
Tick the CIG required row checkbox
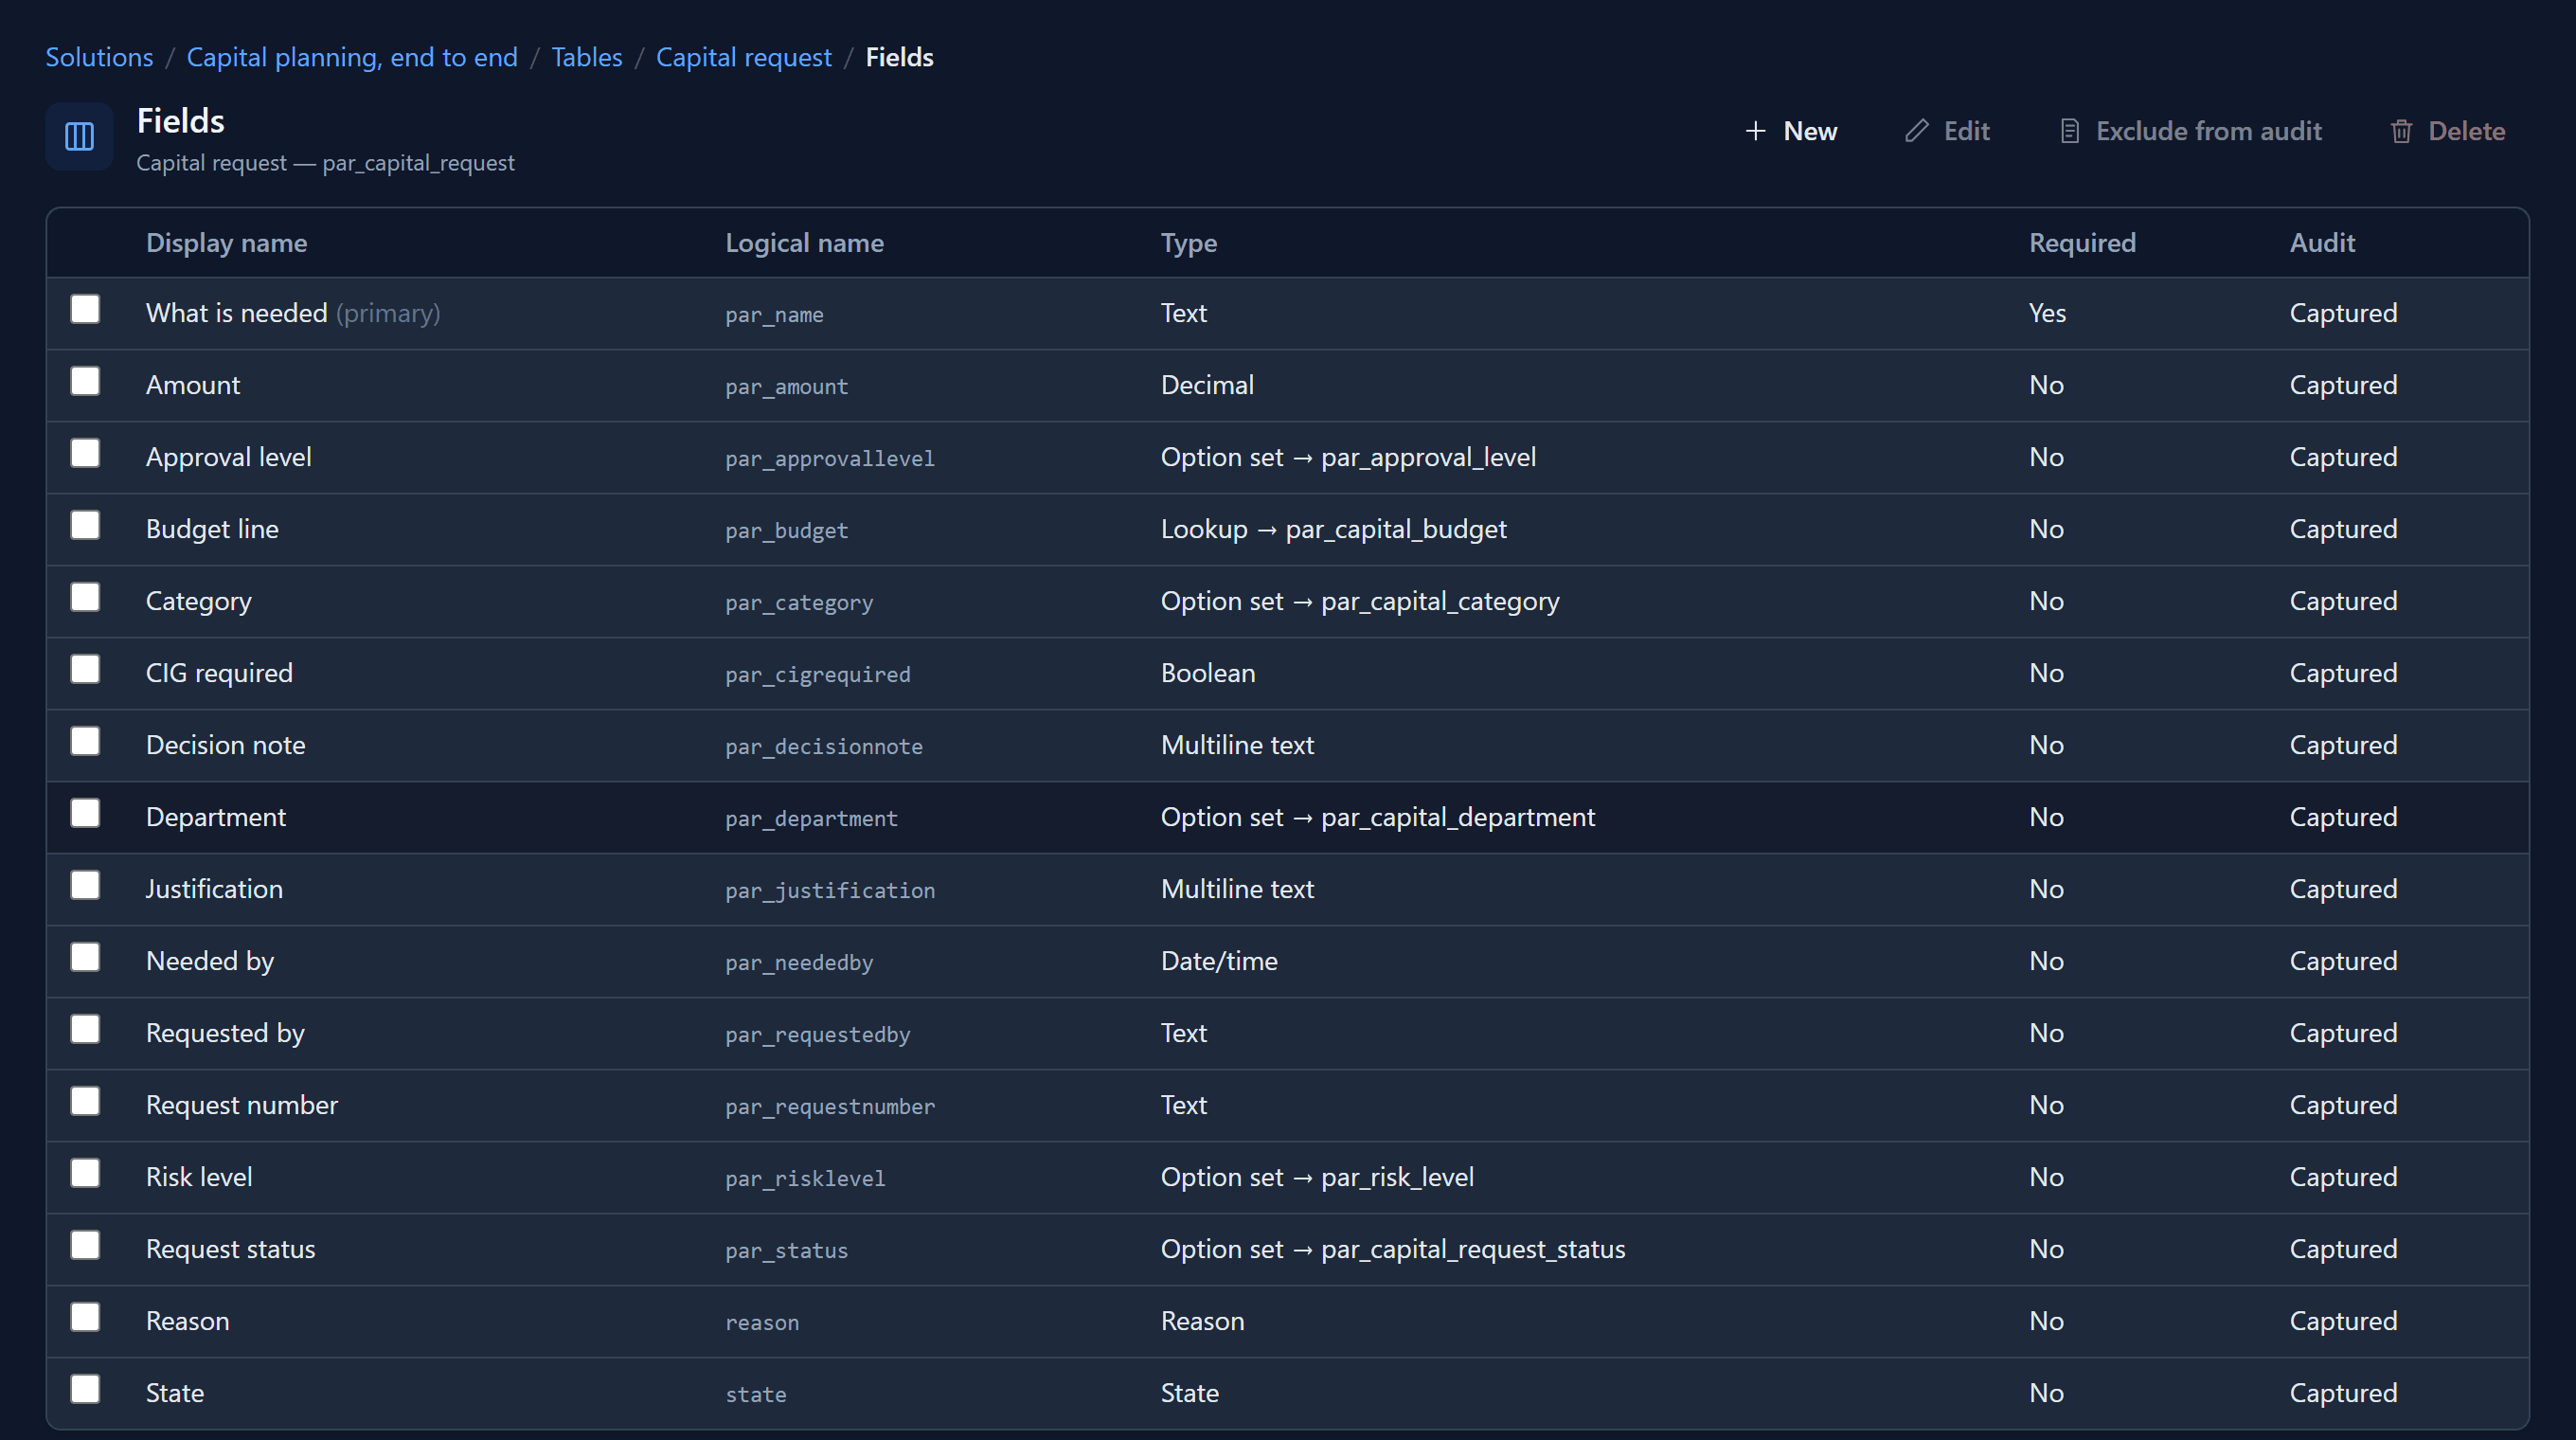coord(85,669)
